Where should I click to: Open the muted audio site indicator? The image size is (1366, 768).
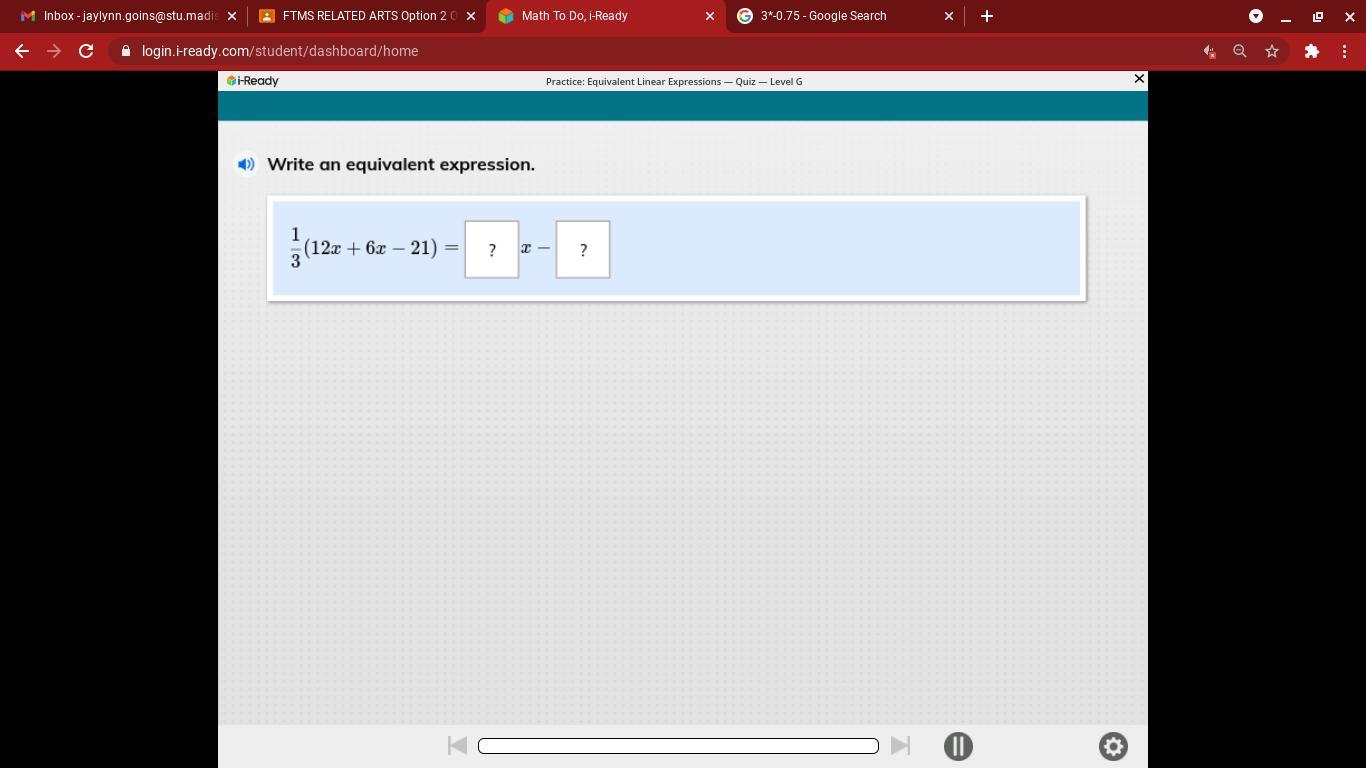(x=1209, y=51)
